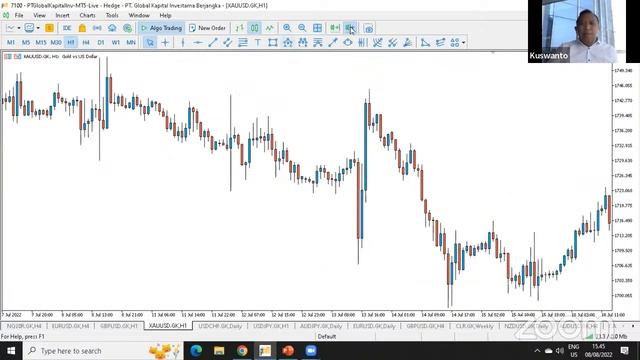
Task: Click the zoom out magnifier icon
Action: tap(302, 28)
